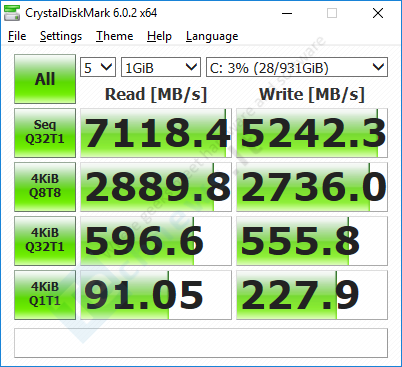Open the Language menu
Image resolution: width=402 pixels, height=367 pixels.
pyautogui.click(x=212, y=36)
